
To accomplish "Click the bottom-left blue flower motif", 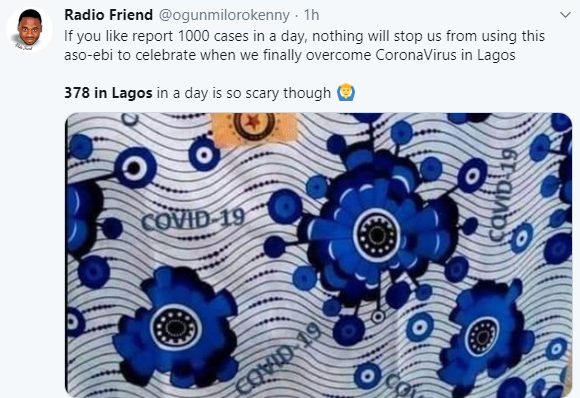I will (x=176, y=327).
